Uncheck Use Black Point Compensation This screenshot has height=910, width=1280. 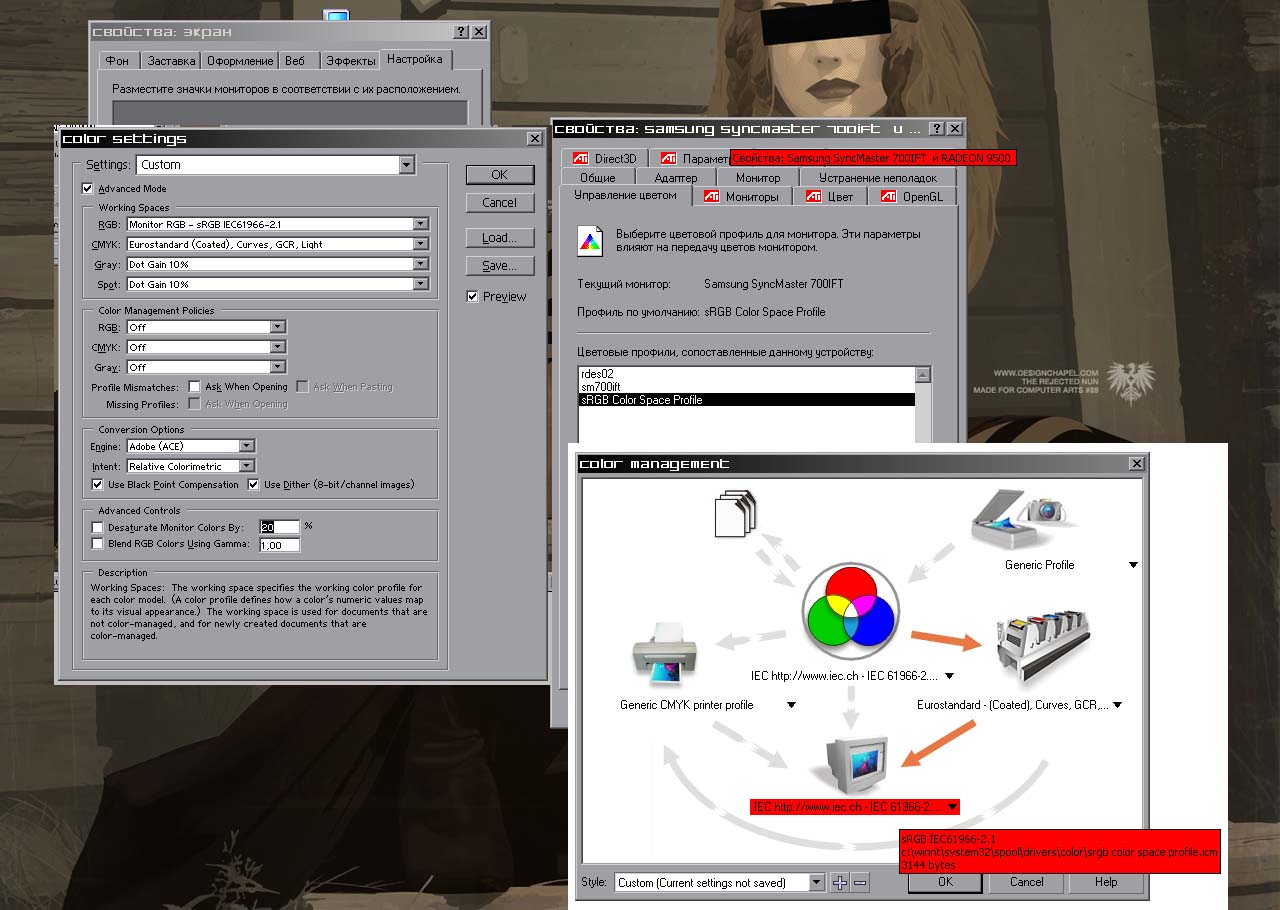pos(98,485)
